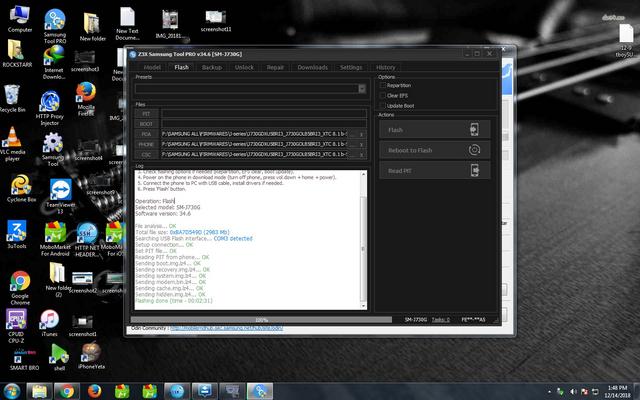Click the log scrollbar down arrow
The height and width of the screenshot is (400, 640).
tap(363, 306)
